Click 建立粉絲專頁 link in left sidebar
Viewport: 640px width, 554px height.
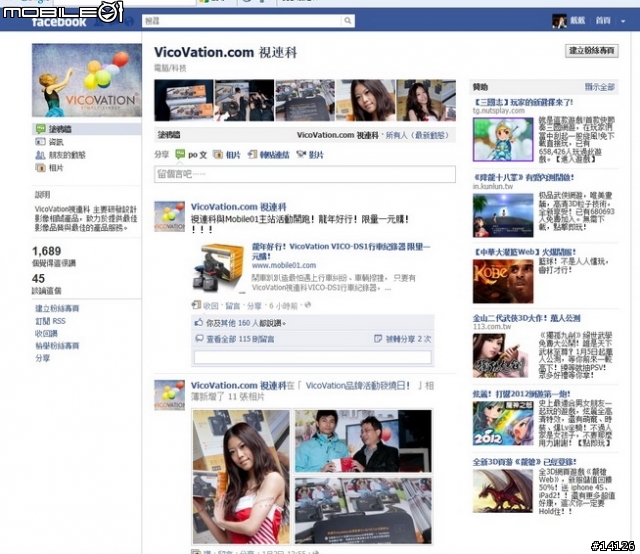coord(57,309)
